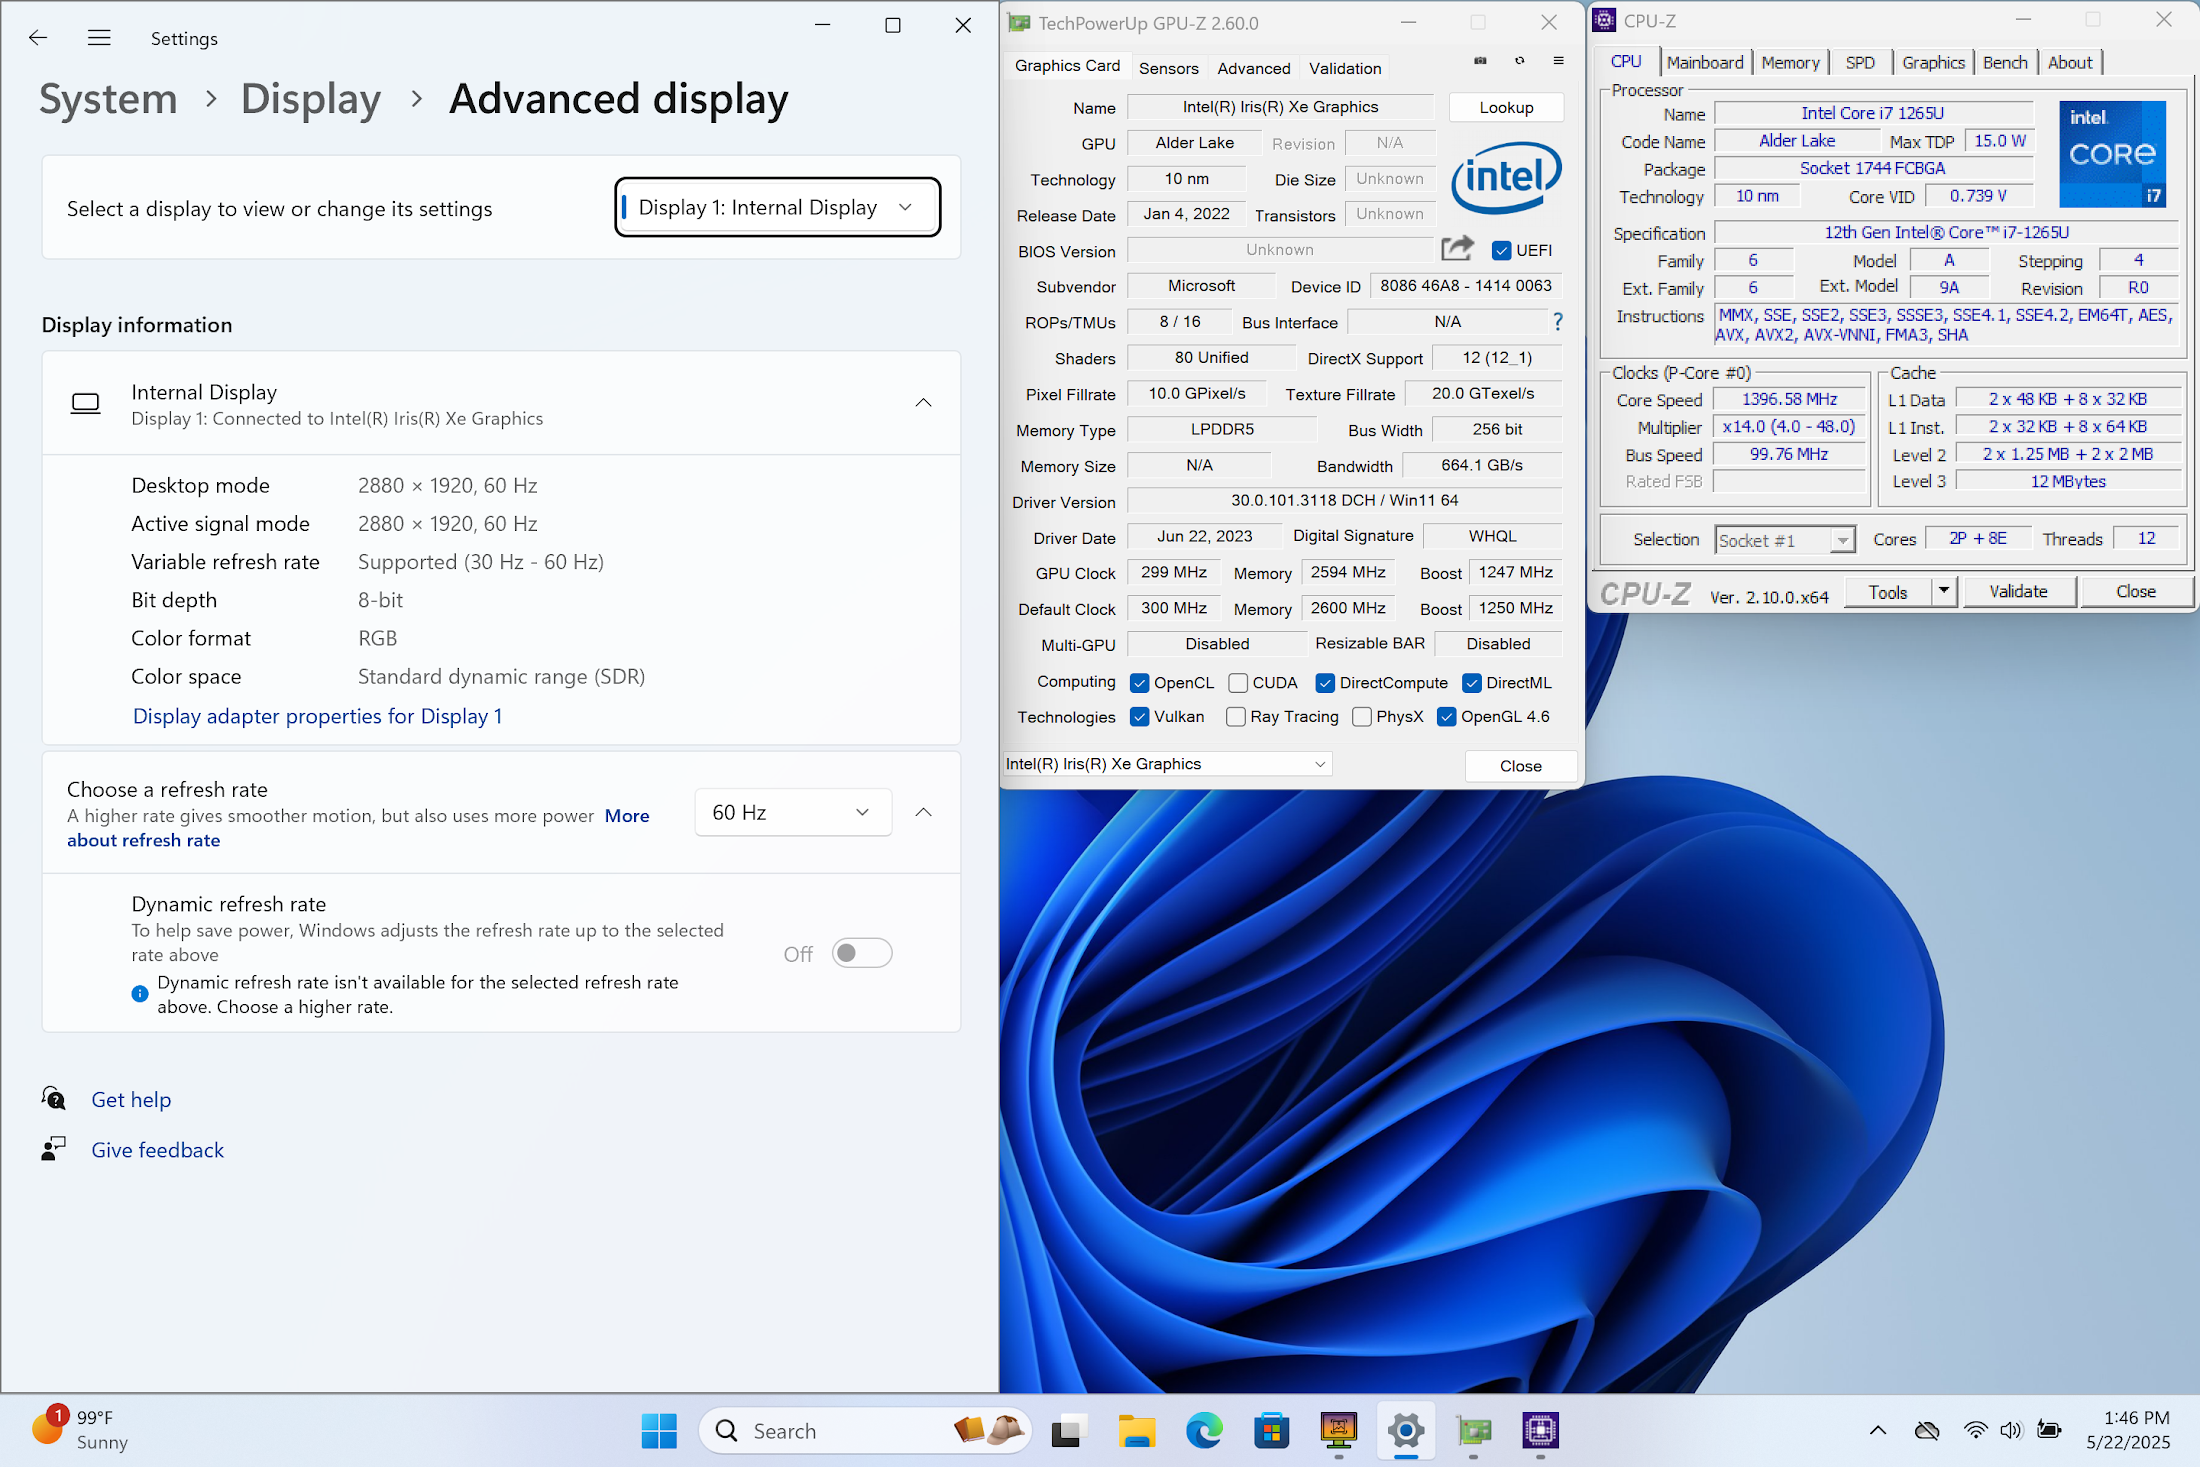The image size is (2200, 1467).
Task: Open Display adapter properties for Display 1
Action: (x=317, y=716)
